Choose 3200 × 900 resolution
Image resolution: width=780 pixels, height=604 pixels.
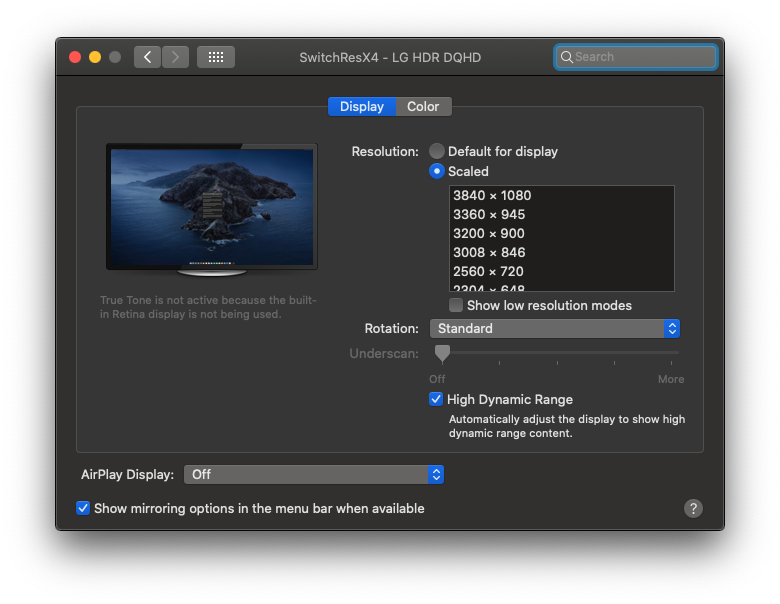(562, 233)
